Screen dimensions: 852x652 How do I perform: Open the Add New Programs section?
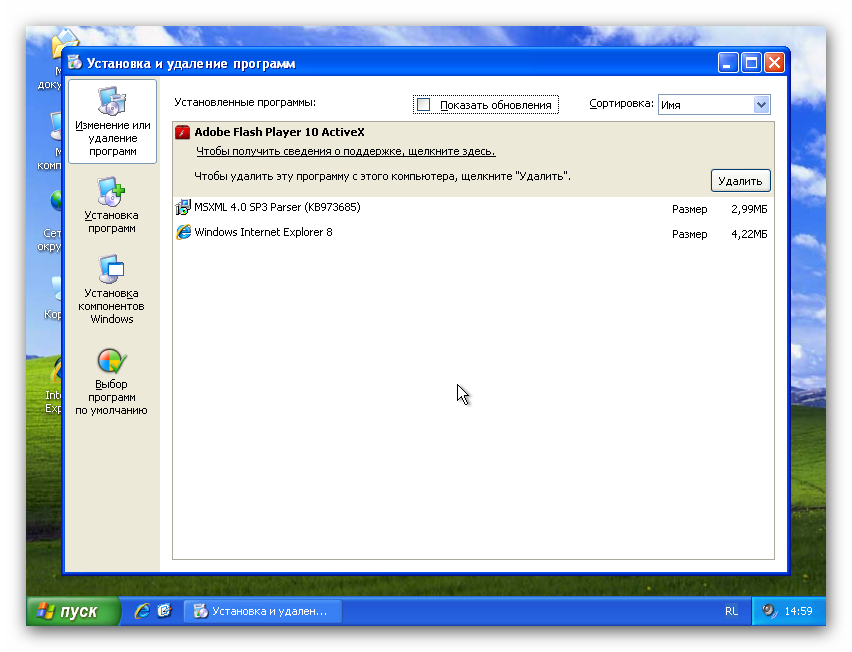click(111, 206)
